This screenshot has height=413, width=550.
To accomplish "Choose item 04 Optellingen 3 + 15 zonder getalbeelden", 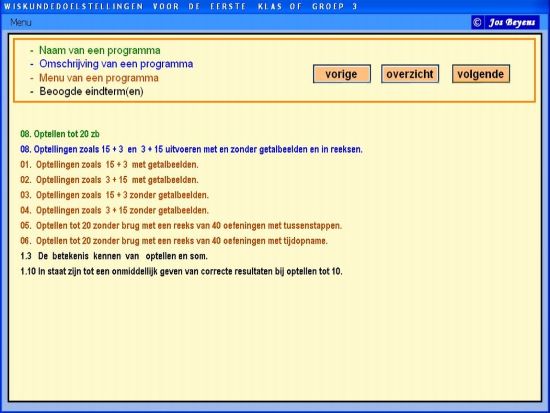I will (114, 211).
